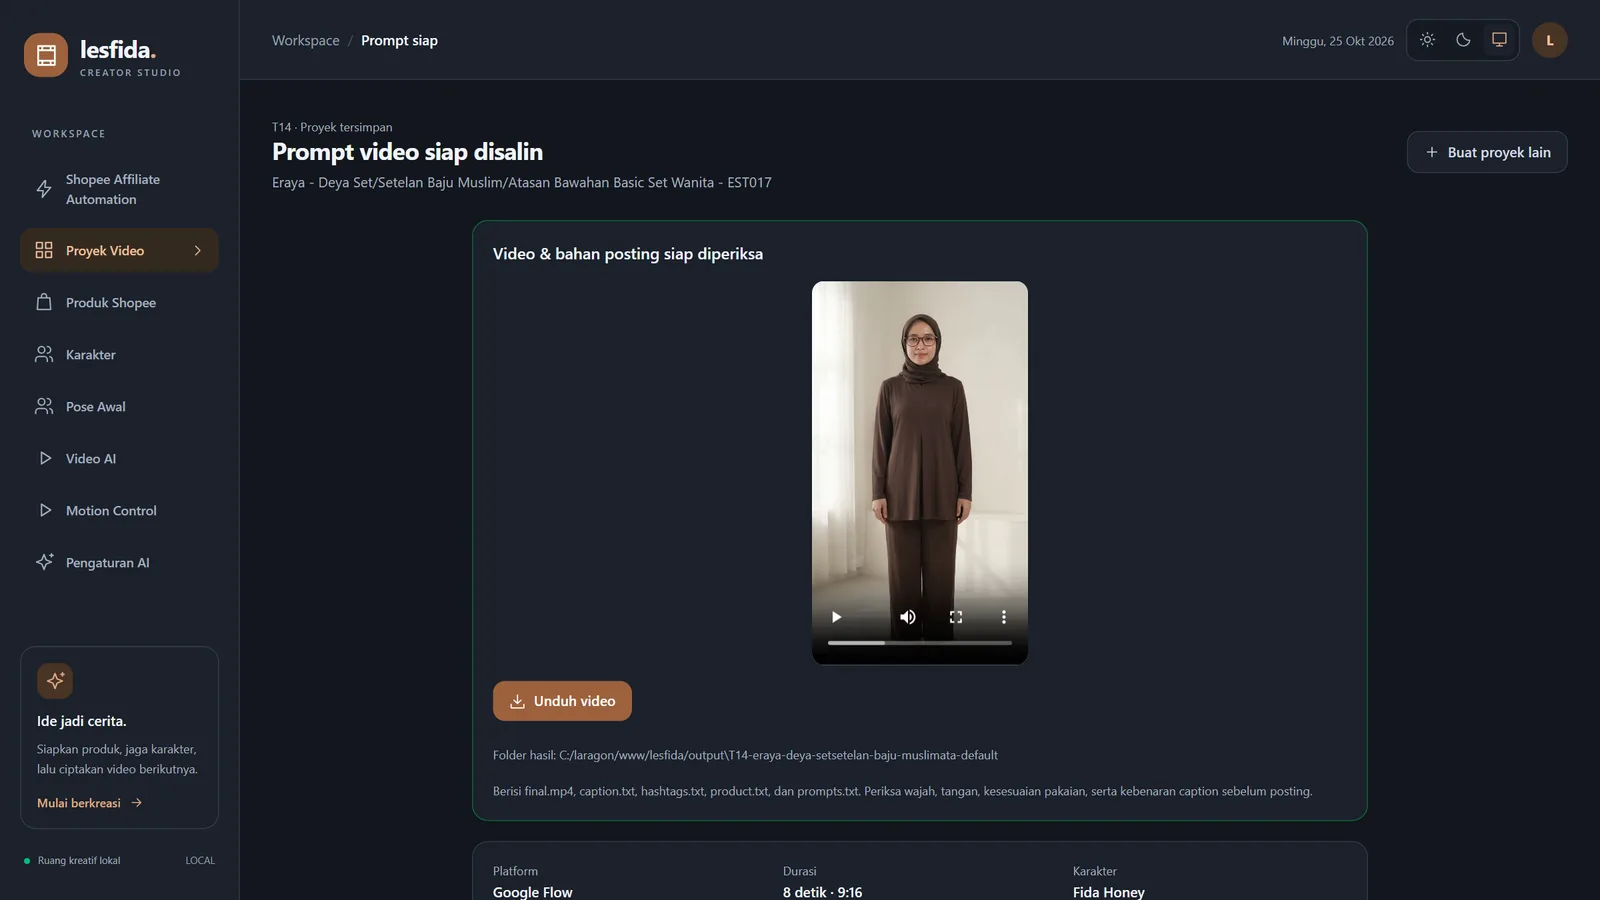Click the lesfida film logo icon

pos(46,55)
